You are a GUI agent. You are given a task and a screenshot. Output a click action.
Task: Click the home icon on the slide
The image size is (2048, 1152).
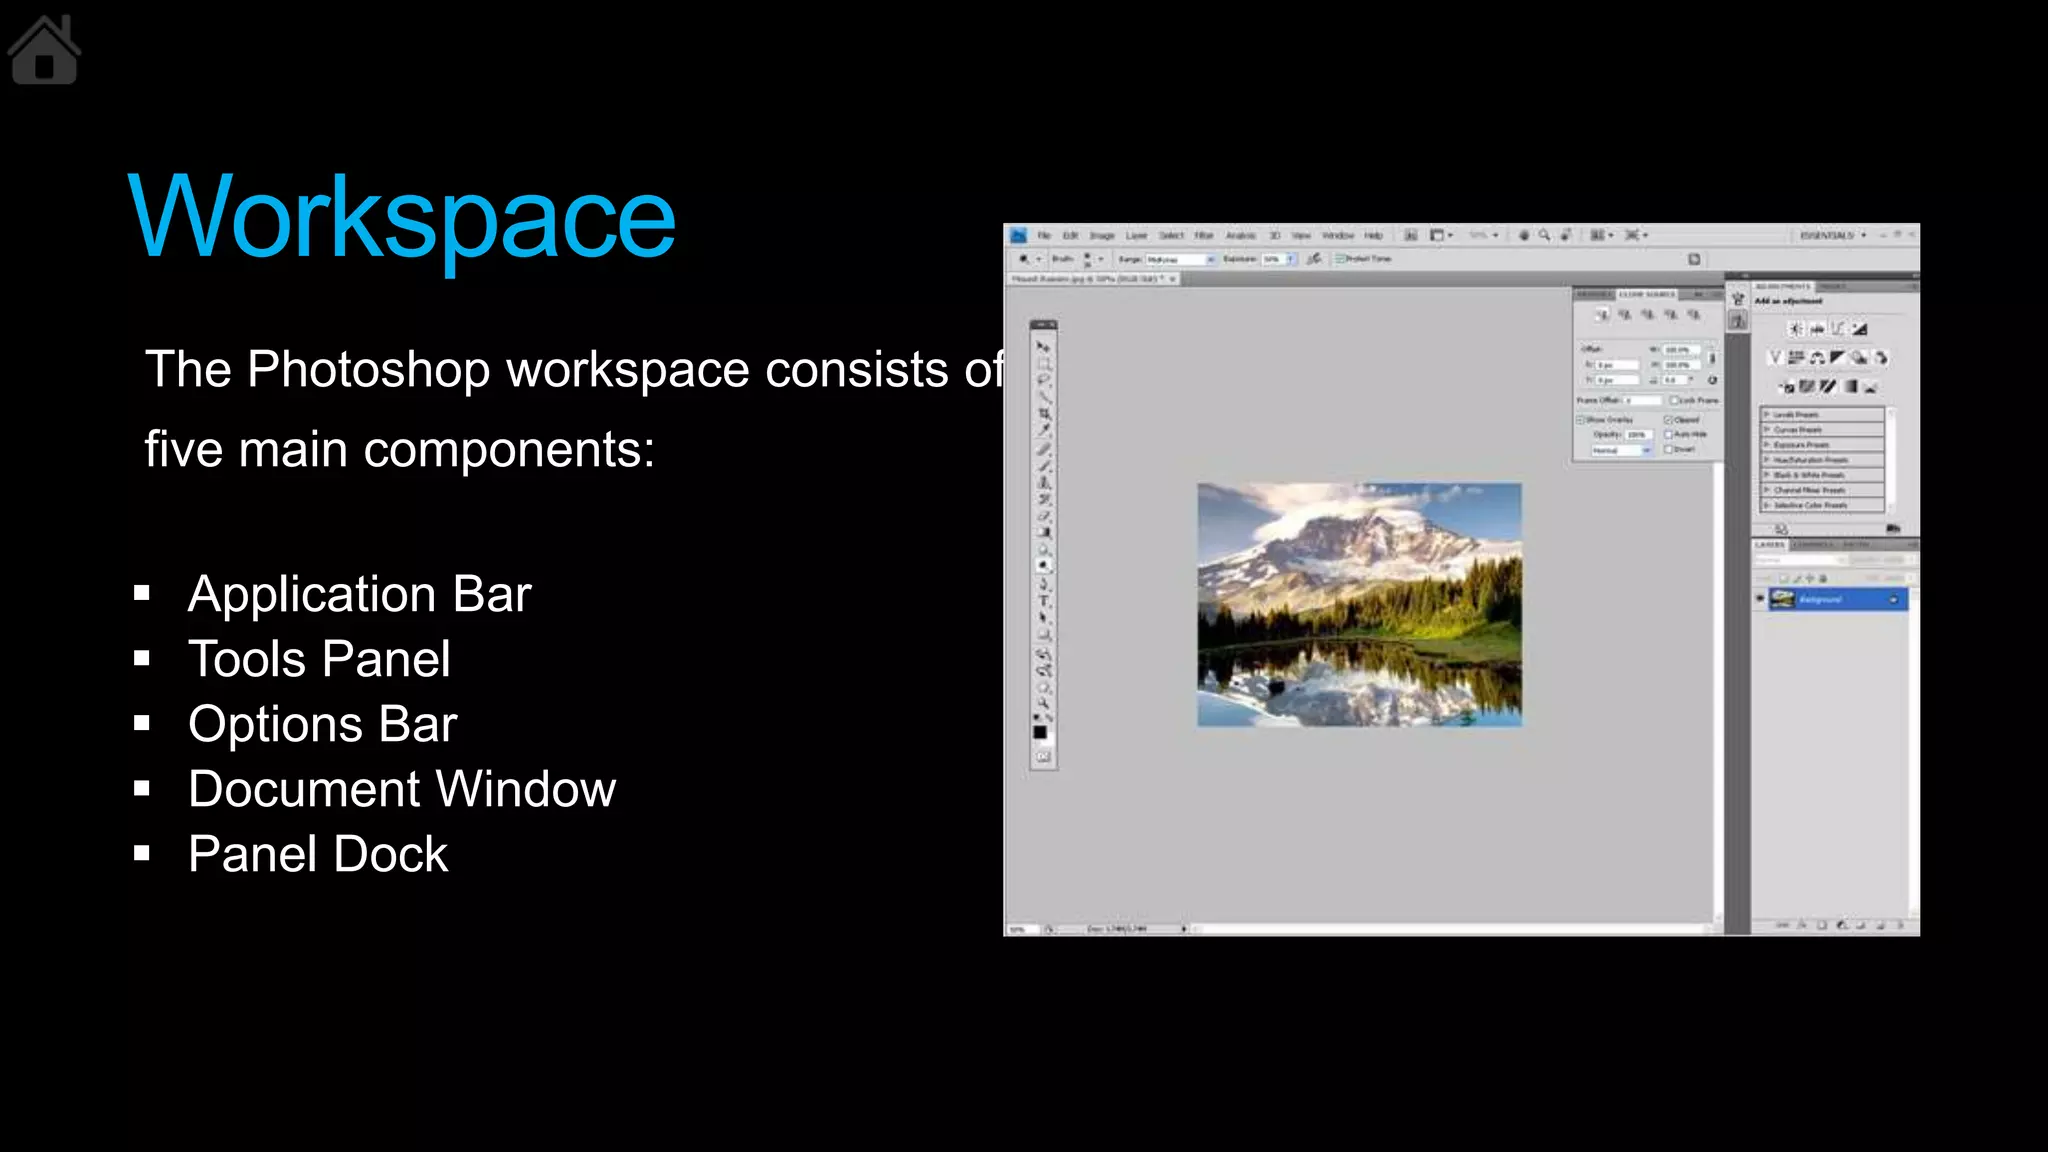click(x=44, y=50)
